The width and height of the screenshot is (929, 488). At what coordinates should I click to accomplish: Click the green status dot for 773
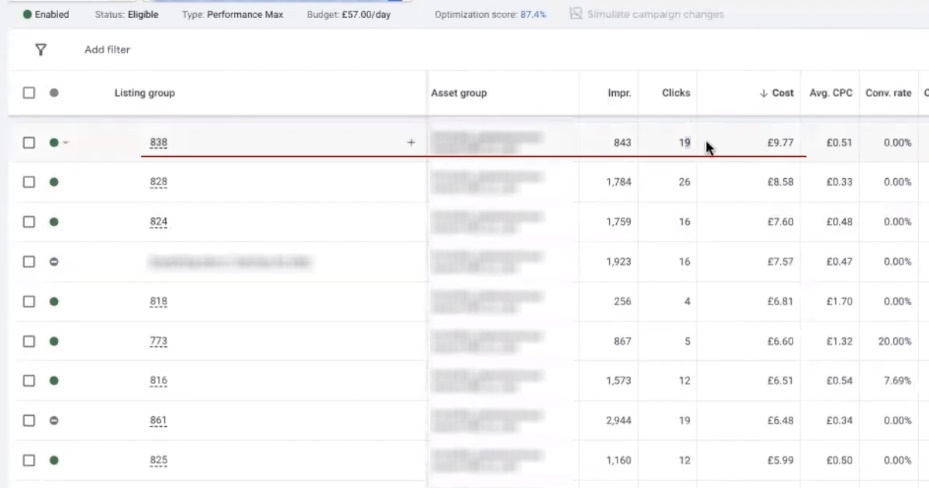[54, 341]
